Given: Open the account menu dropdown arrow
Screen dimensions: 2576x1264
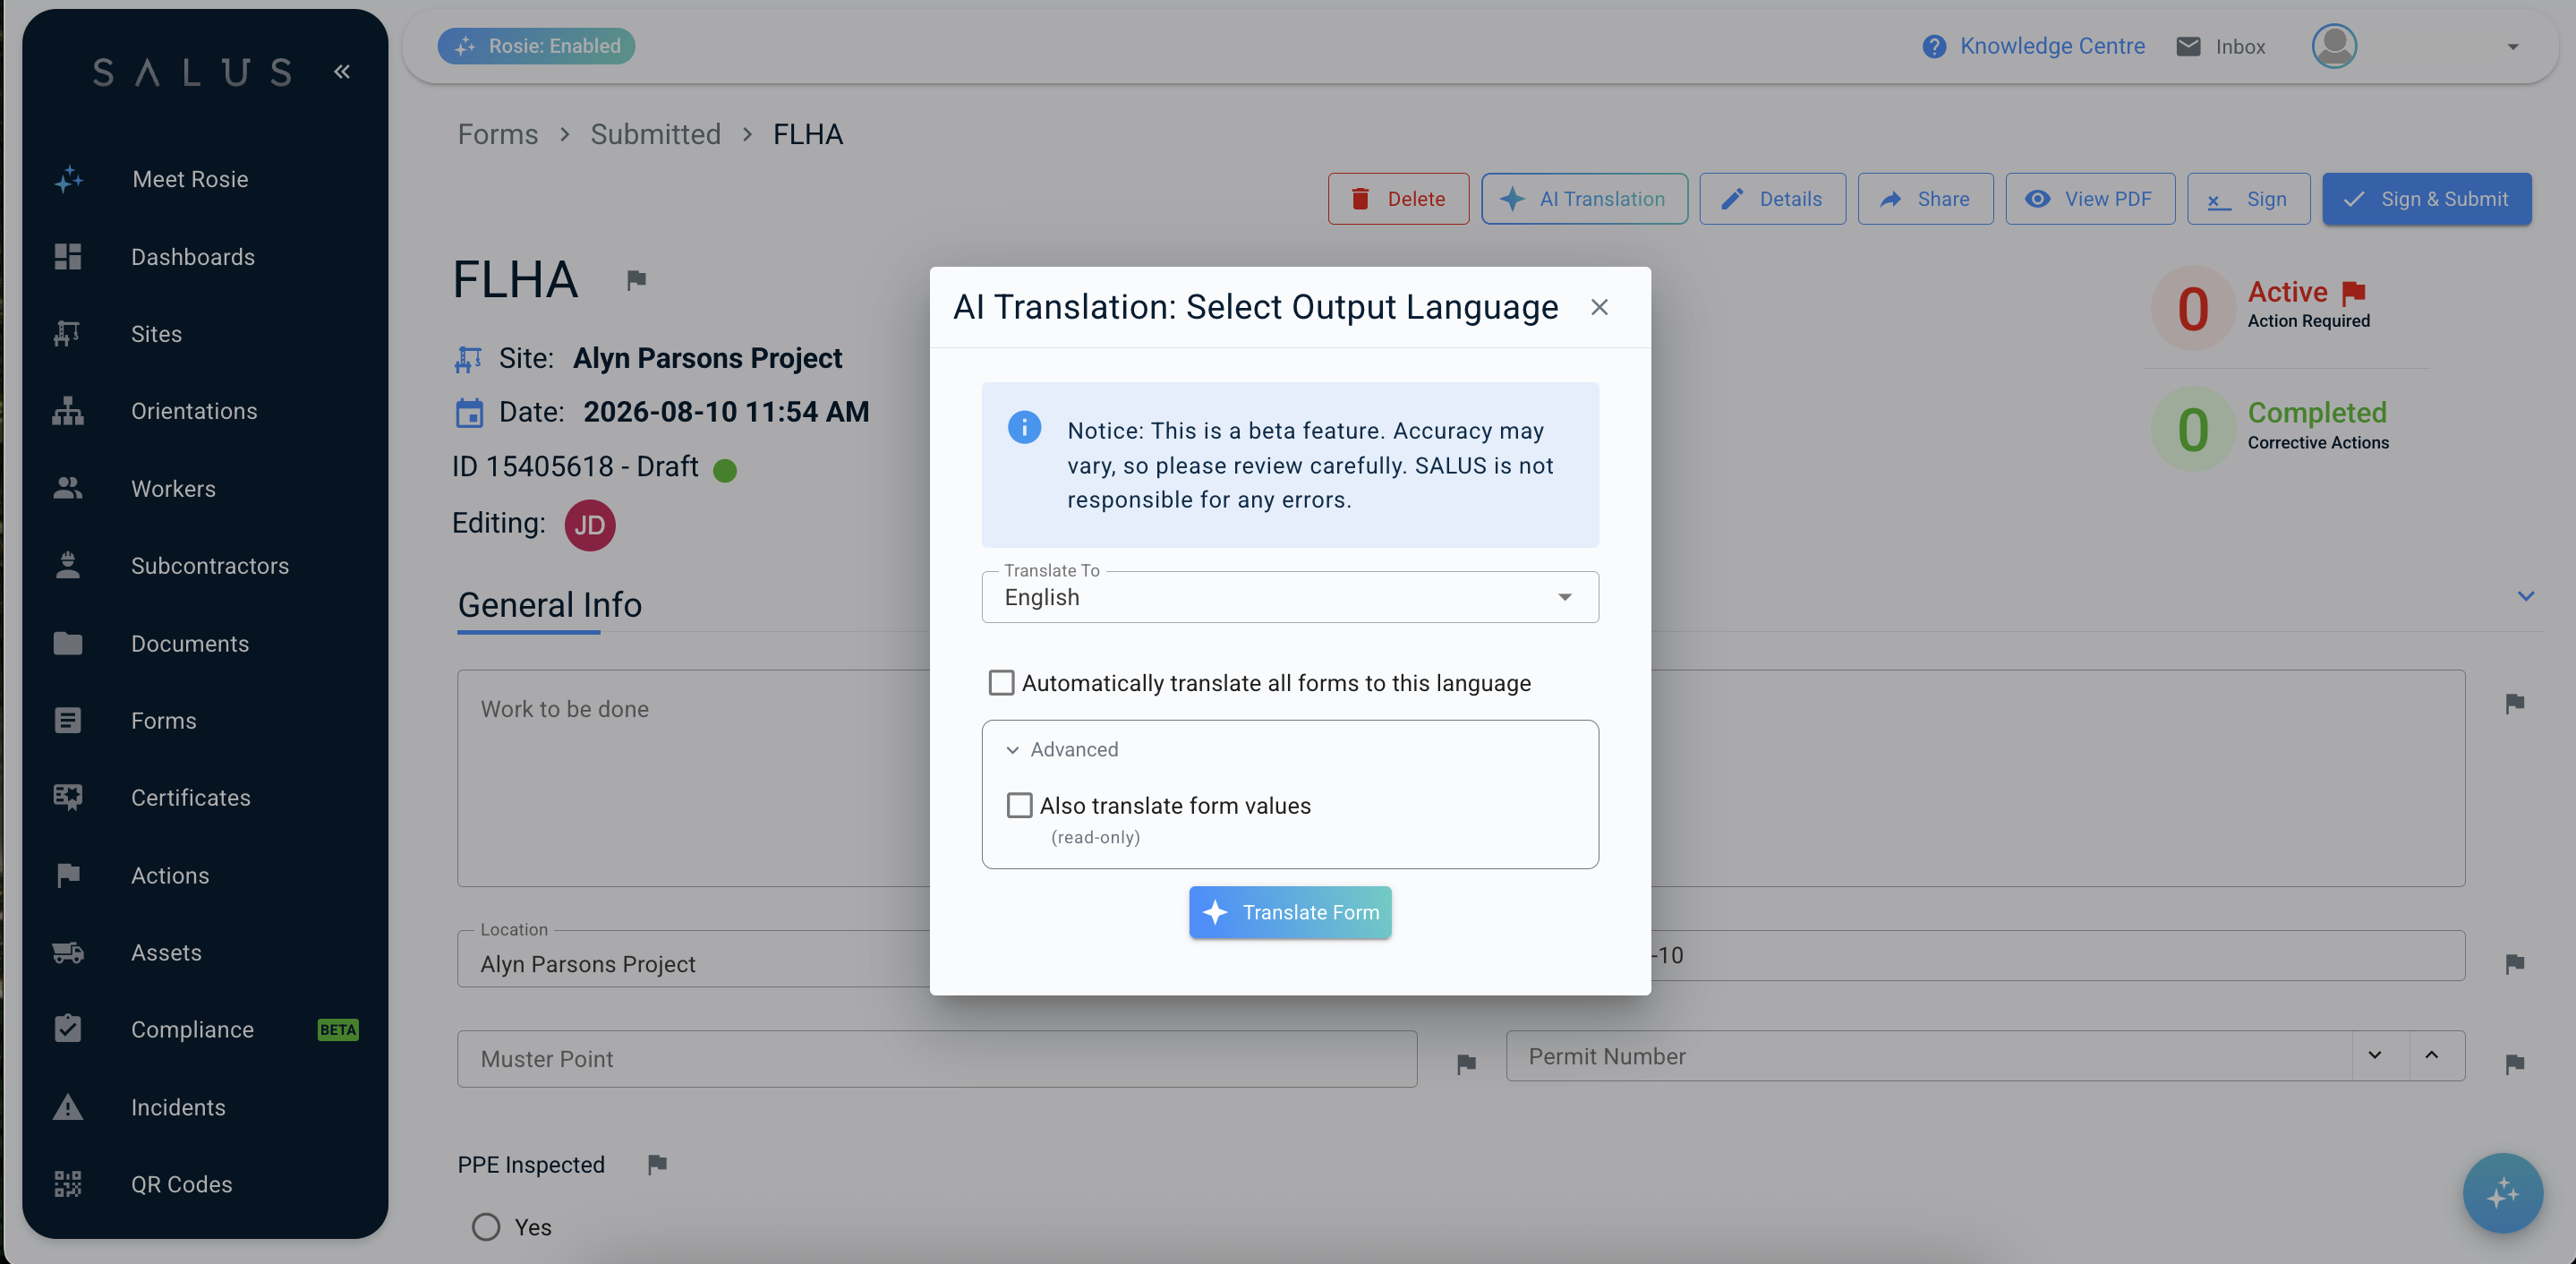Looking at the screenshot, I should (2513, 46).
